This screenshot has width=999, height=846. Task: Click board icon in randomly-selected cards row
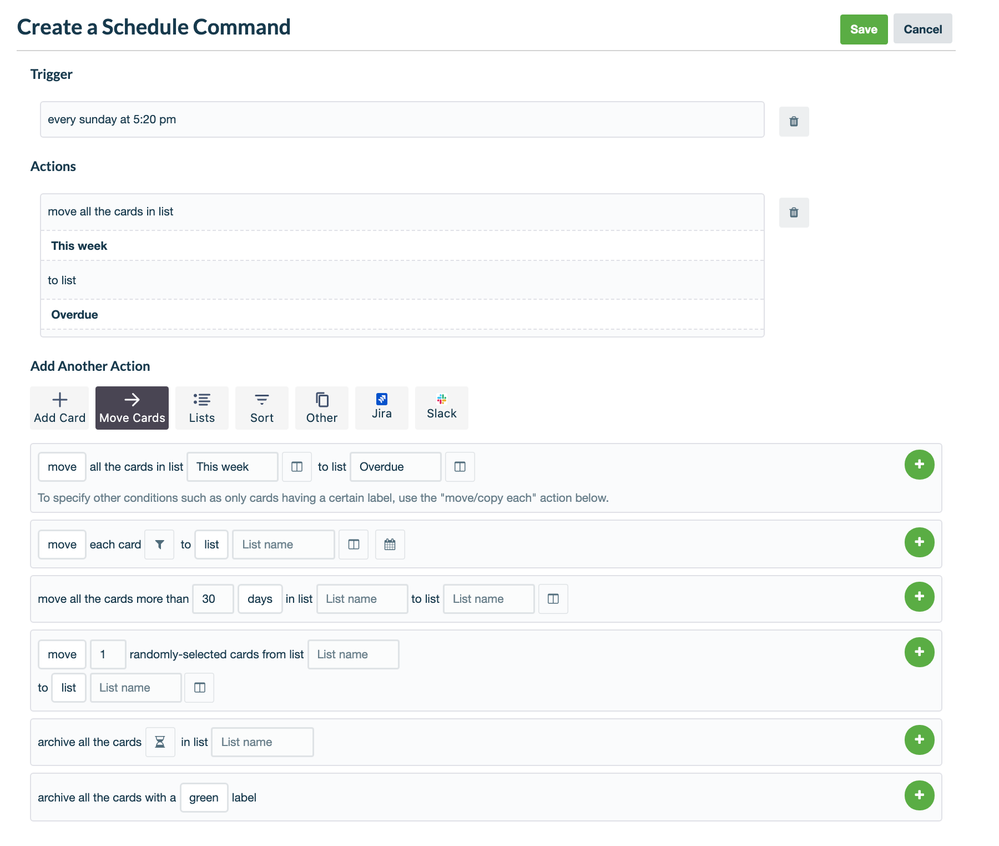click(x=199, y=688)
